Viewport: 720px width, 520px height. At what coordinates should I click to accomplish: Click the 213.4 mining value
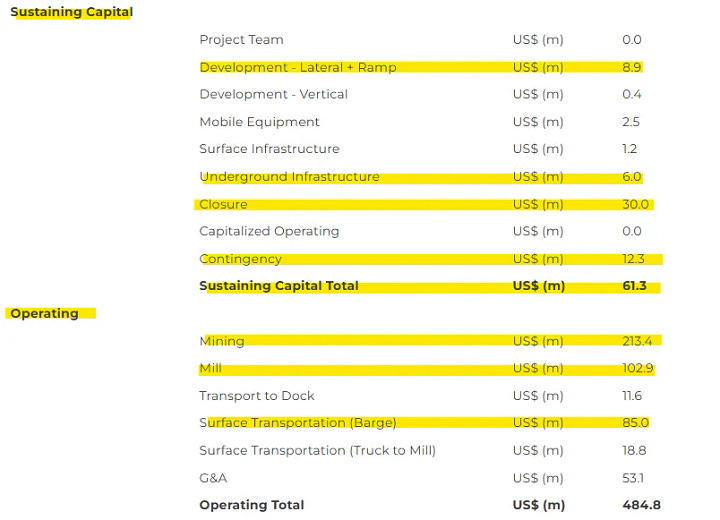tap(637, 341)
